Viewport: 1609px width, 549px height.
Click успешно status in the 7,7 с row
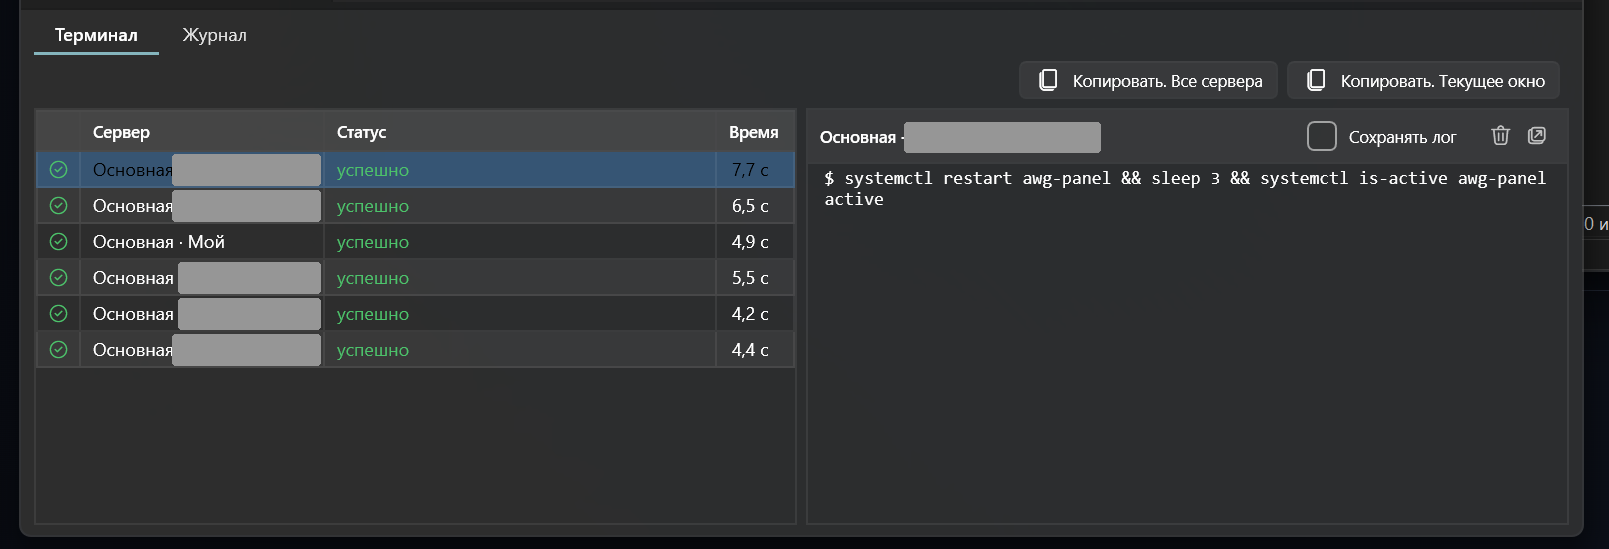point(373,170)
